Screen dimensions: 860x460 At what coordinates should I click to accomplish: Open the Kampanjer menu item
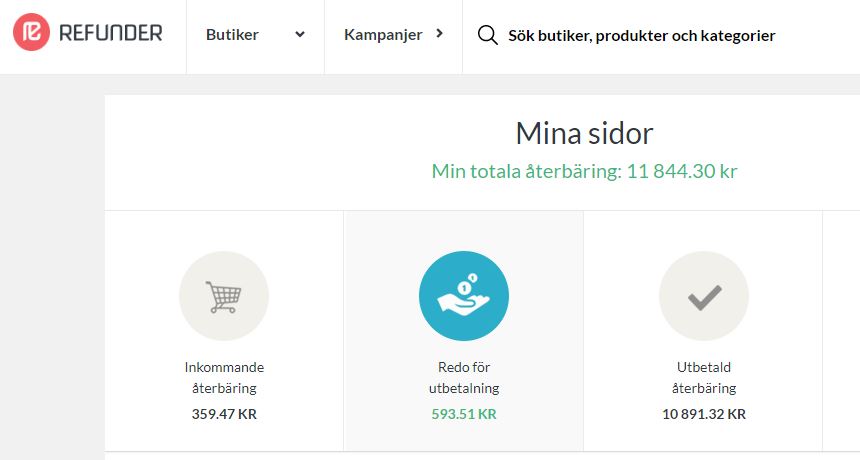point(383,35)
